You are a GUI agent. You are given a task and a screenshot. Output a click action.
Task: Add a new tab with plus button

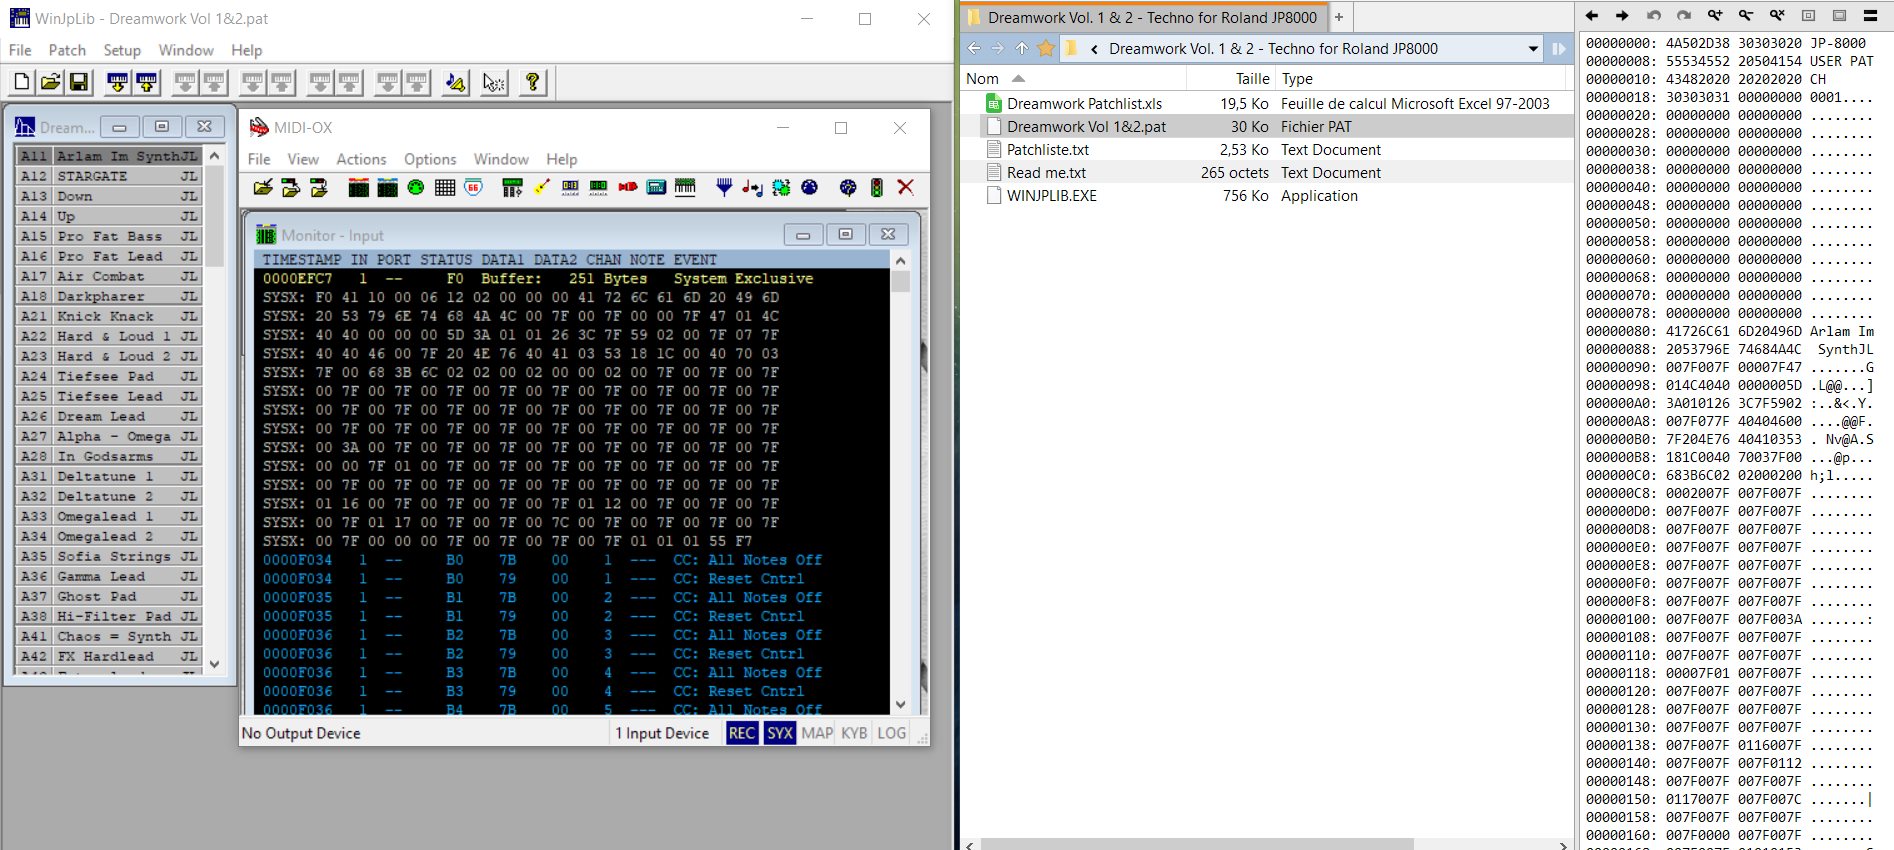tap(1338, 17)
